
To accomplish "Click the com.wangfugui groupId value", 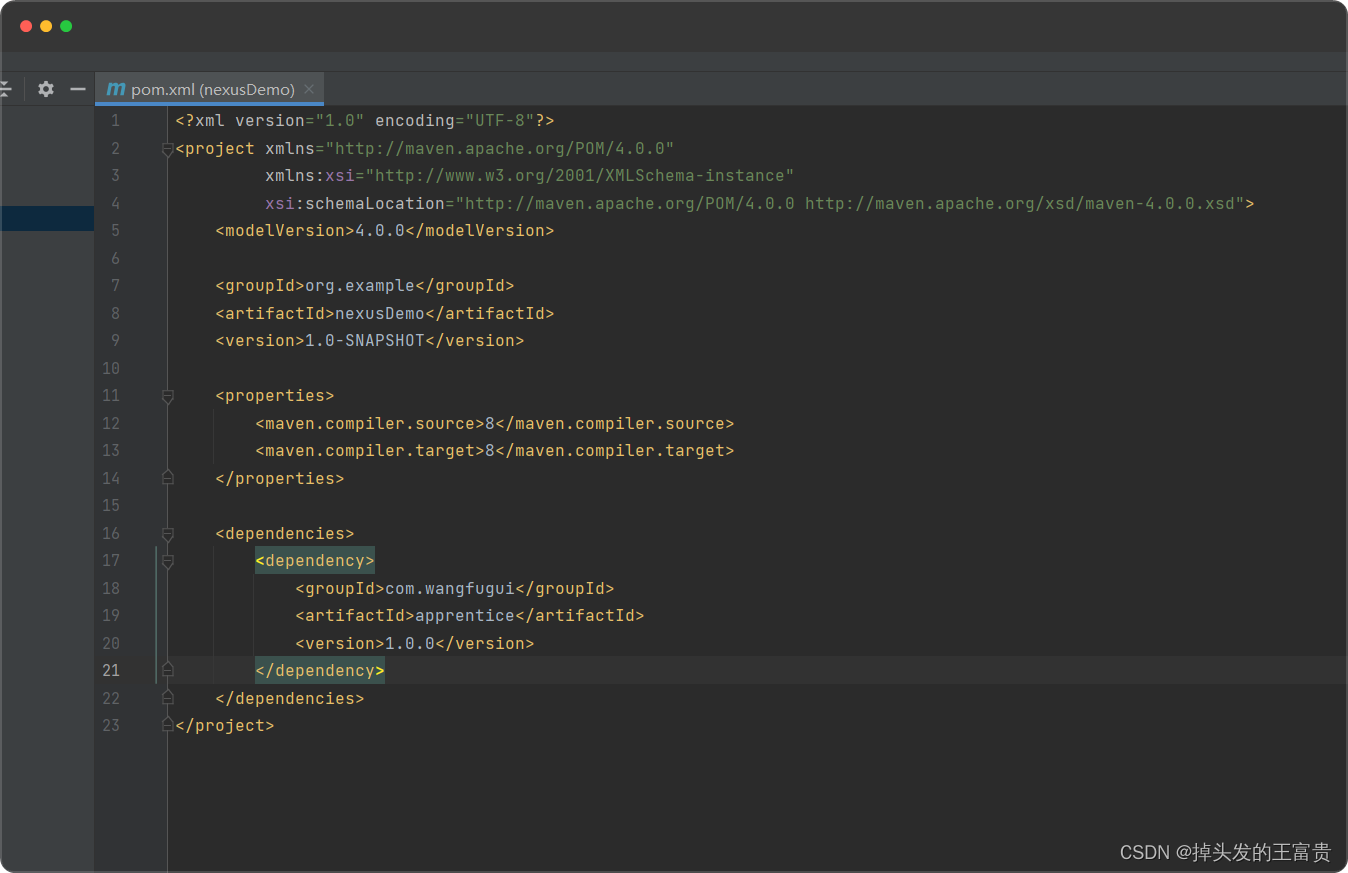I will click(449, 589).
